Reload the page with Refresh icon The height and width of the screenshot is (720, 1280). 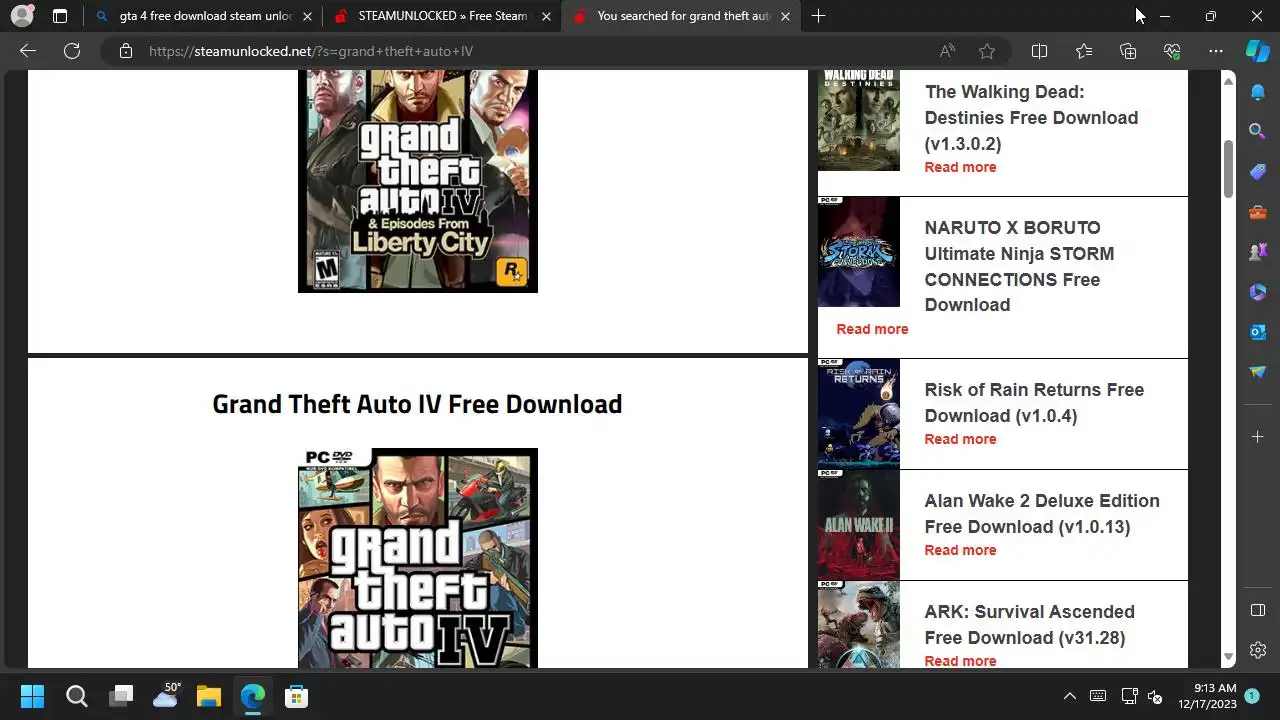pyautogui.click(x=72, y=51)
